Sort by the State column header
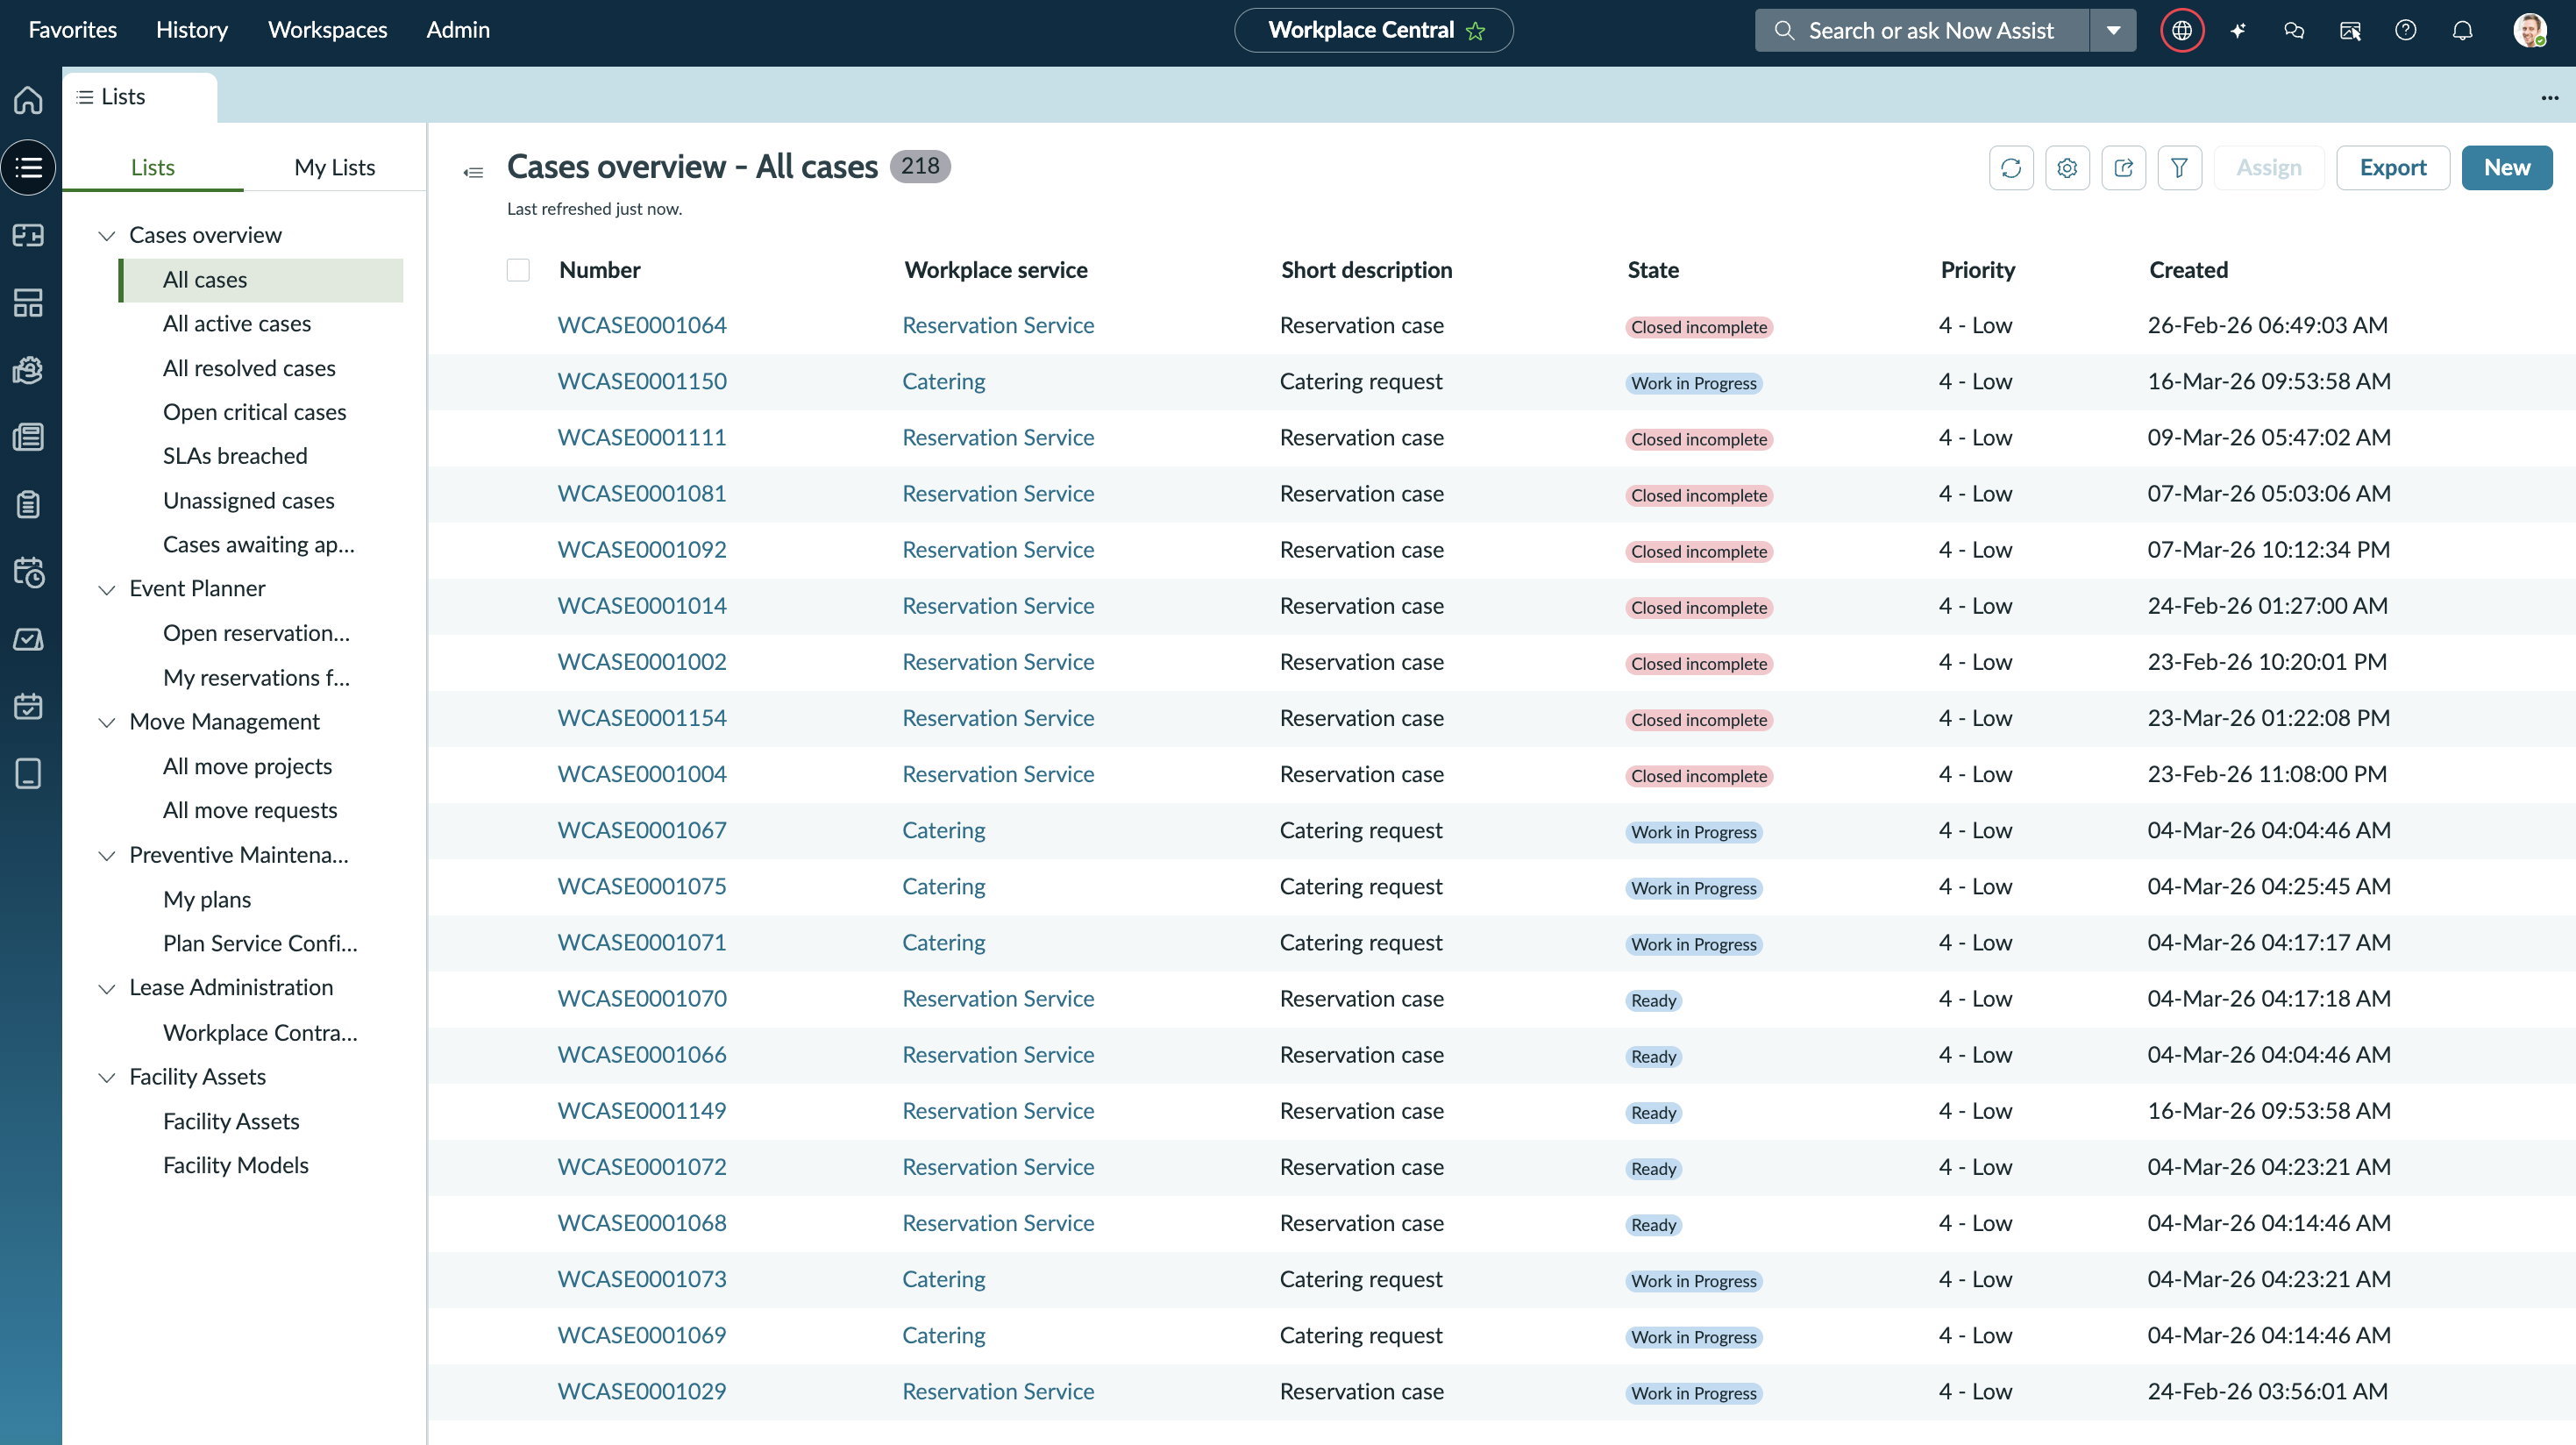Image resolution: width=2576 pixels, height=1445 pixels. [x=1653, y=270]
